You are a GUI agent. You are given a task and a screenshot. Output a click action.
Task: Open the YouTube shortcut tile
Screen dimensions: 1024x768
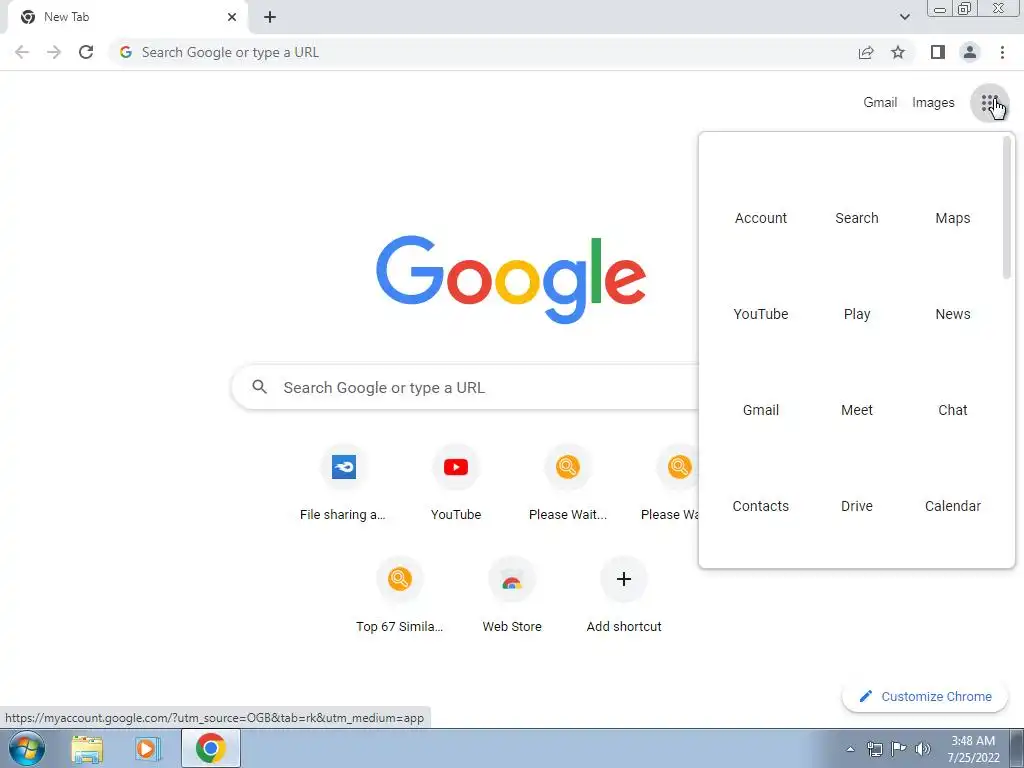[x=456, y=482]
